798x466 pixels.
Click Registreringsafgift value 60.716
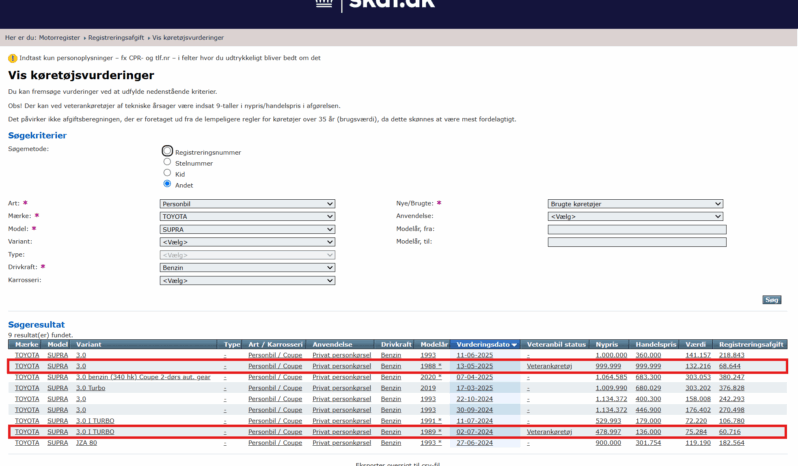pyautogui.click(x=729, y=432)
